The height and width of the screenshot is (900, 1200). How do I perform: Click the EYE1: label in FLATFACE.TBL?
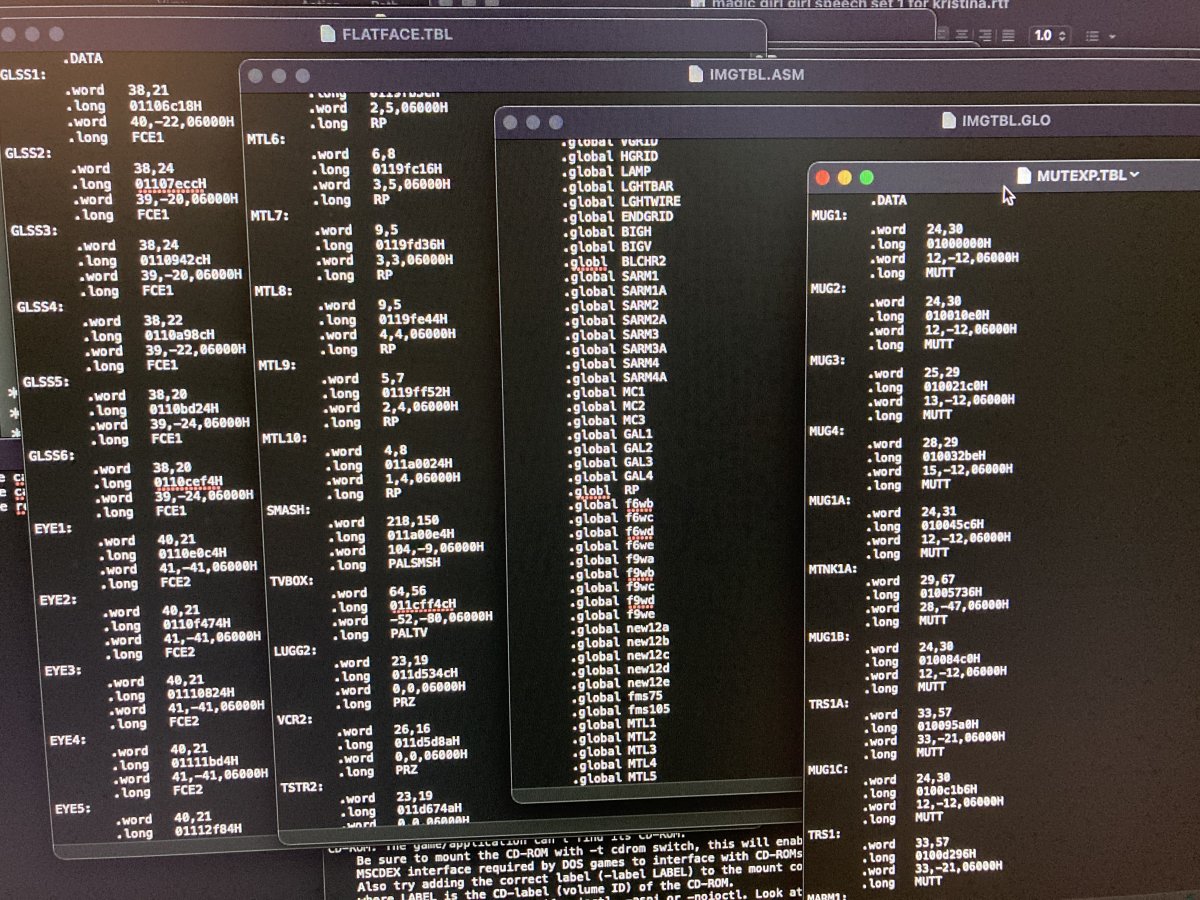coord(53,528)
